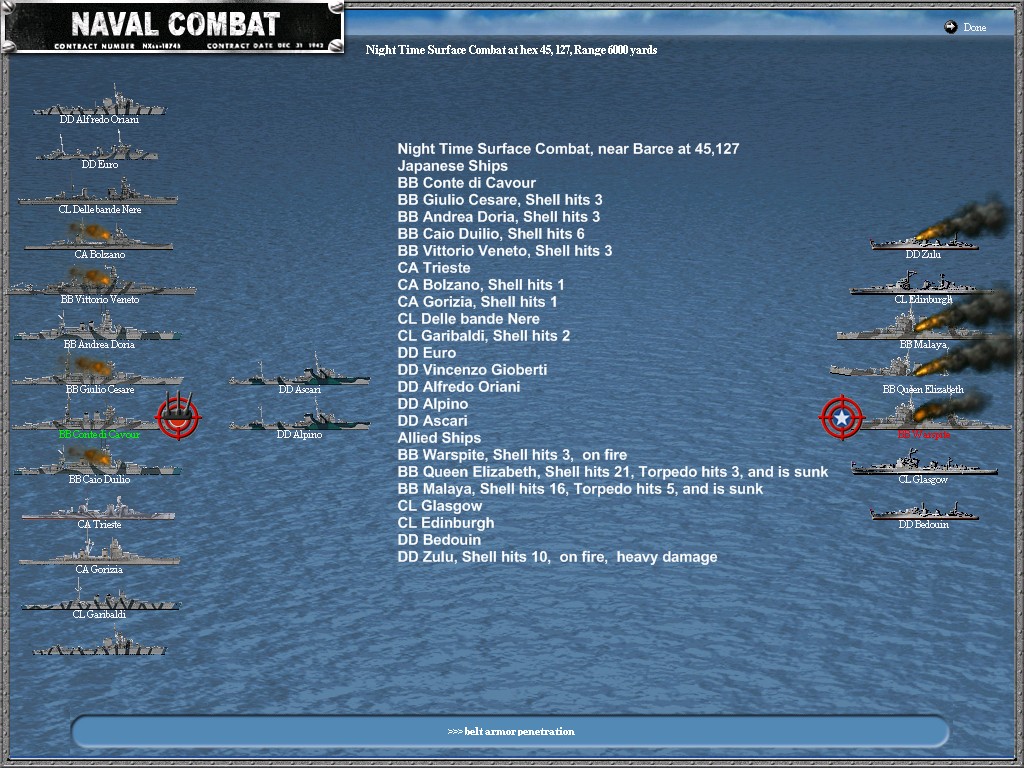1024x768 pixels.
Task: Click the Naval Combat title plaque
Action: click(174, 27)
